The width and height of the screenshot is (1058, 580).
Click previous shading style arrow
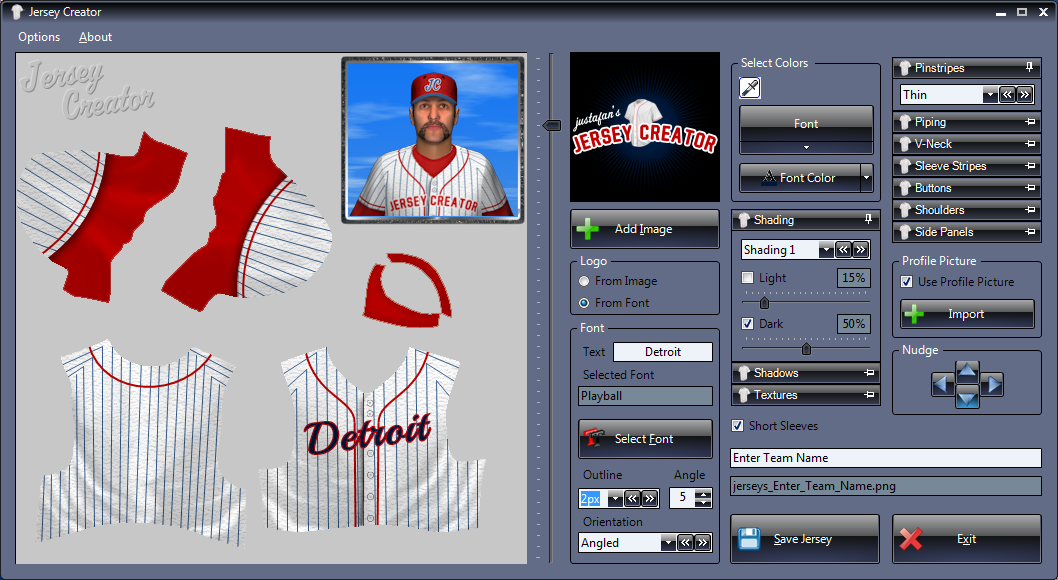[x=843, y=250]
